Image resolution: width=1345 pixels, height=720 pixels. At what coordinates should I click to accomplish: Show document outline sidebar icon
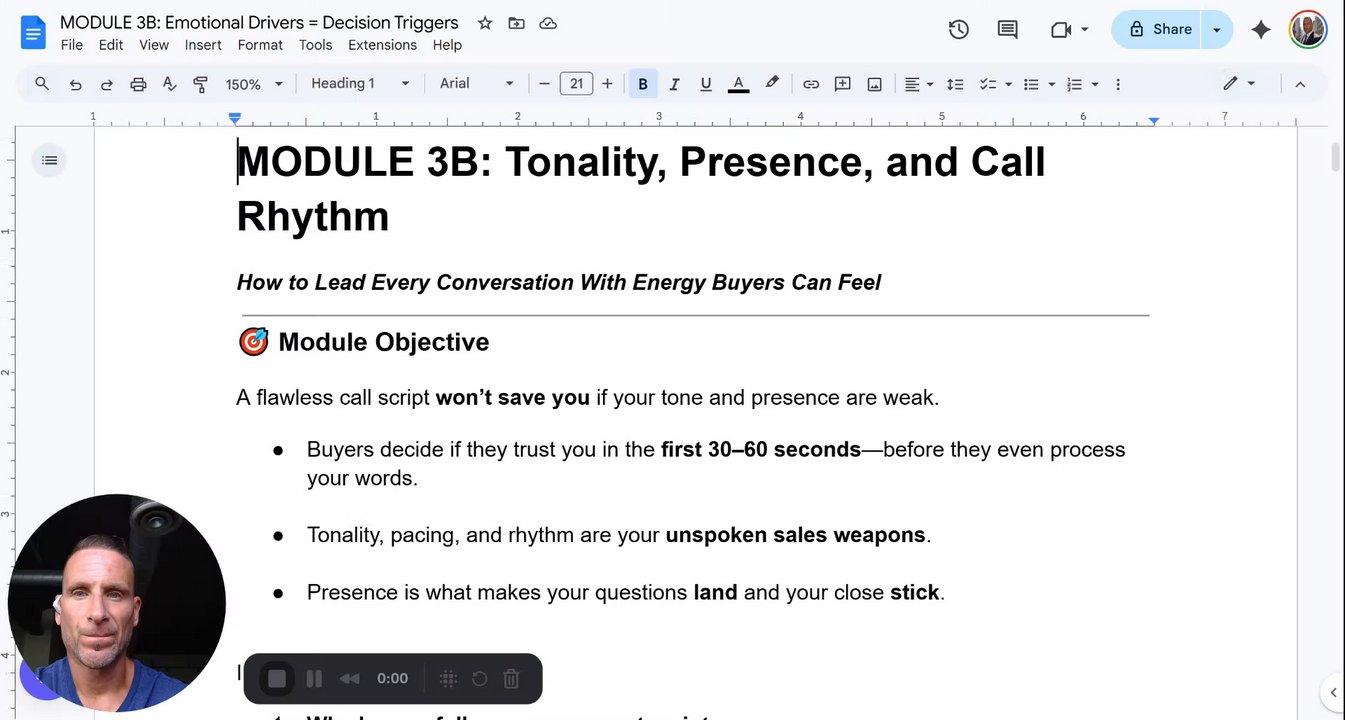[x=49, y=160]
